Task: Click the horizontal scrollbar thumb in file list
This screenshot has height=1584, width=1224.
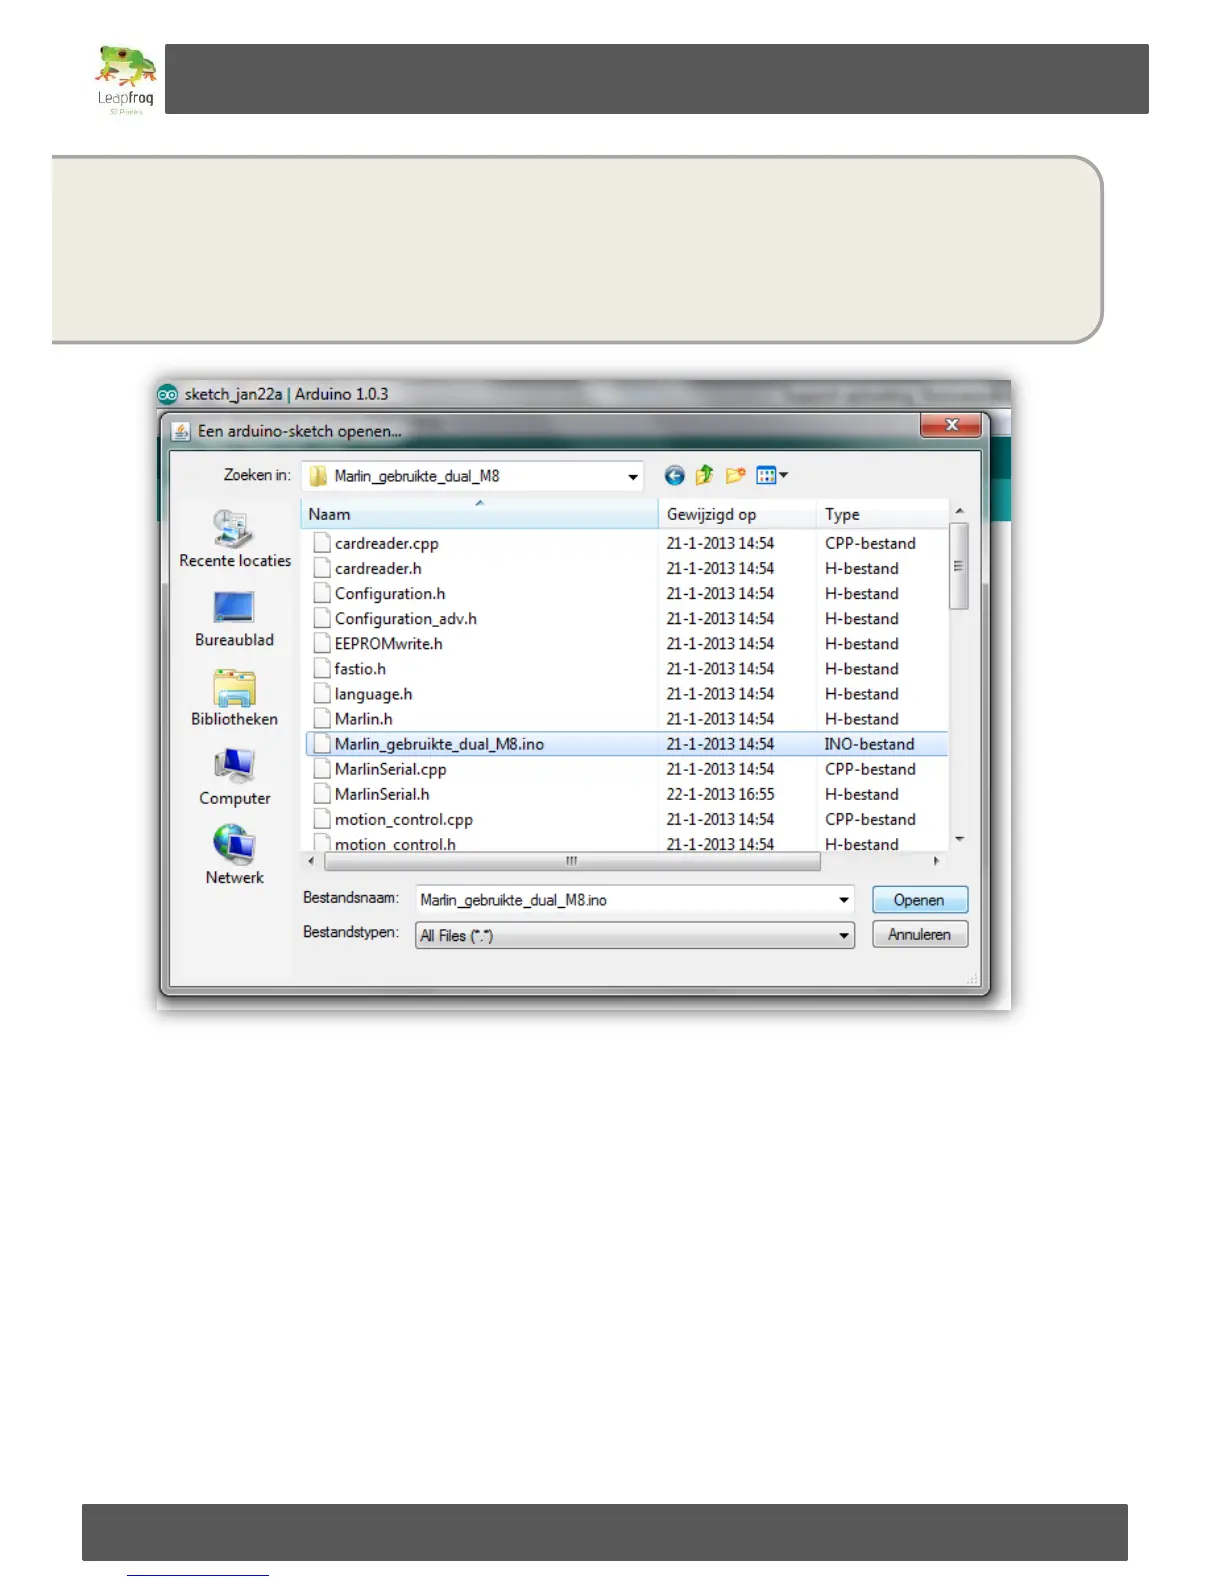Action: click(x=571, y=861)
